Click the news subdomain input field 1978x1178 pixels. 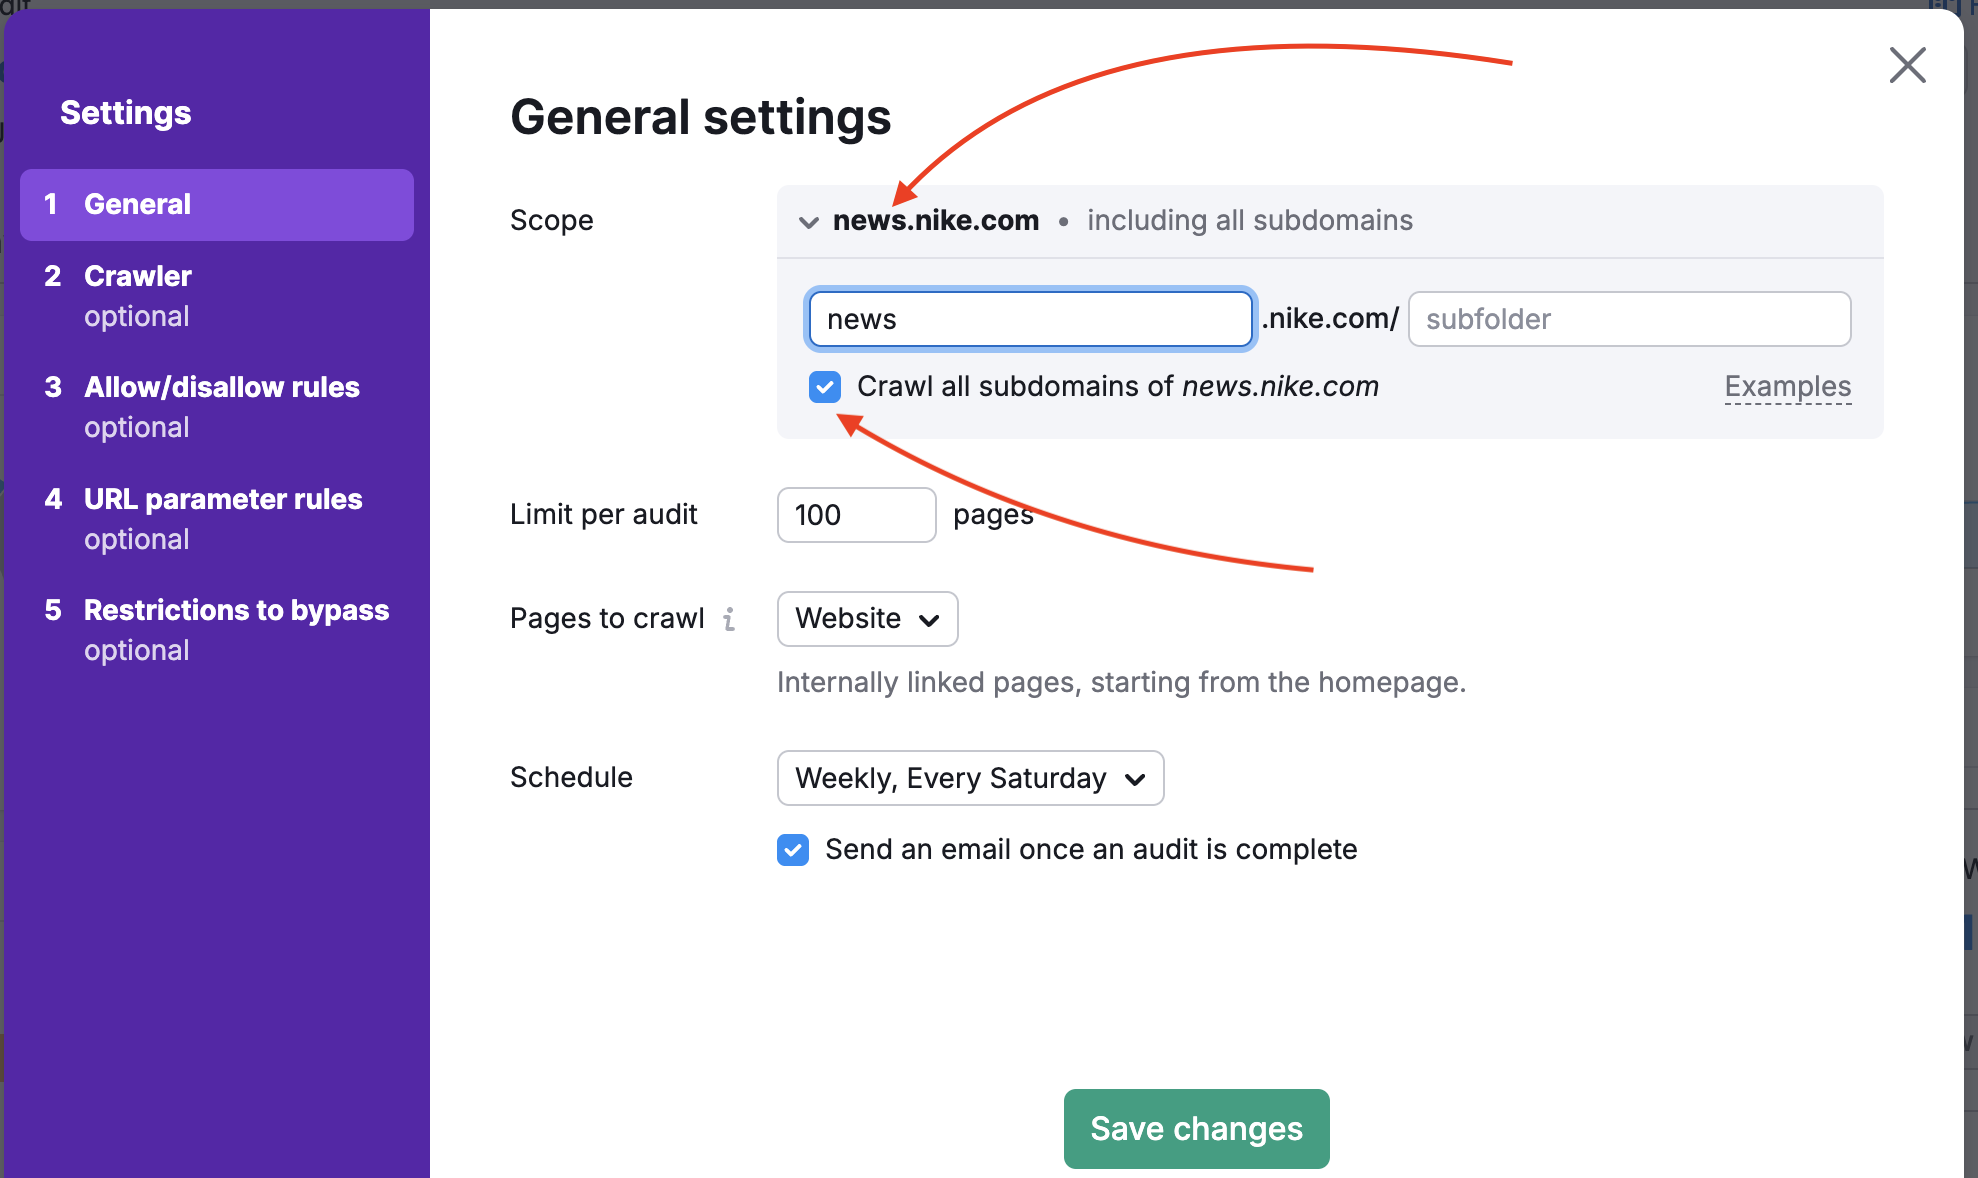(x=1029, y=319)
